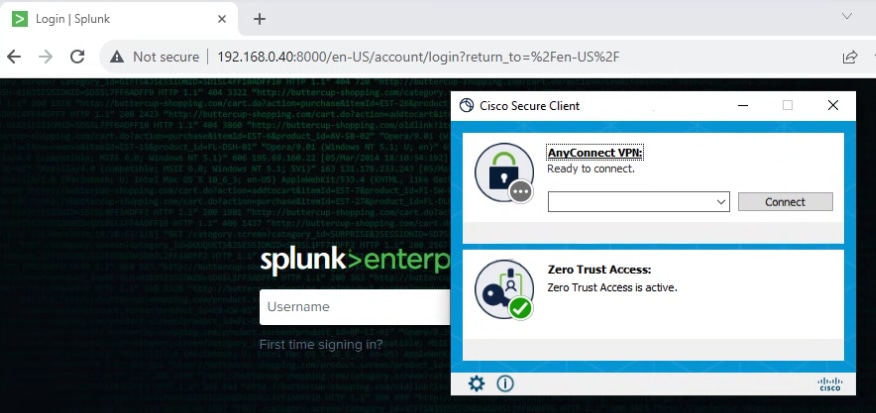The image size is (876, 413).
Task: Select the Login | Splunk tab
Action: point(119,19)
